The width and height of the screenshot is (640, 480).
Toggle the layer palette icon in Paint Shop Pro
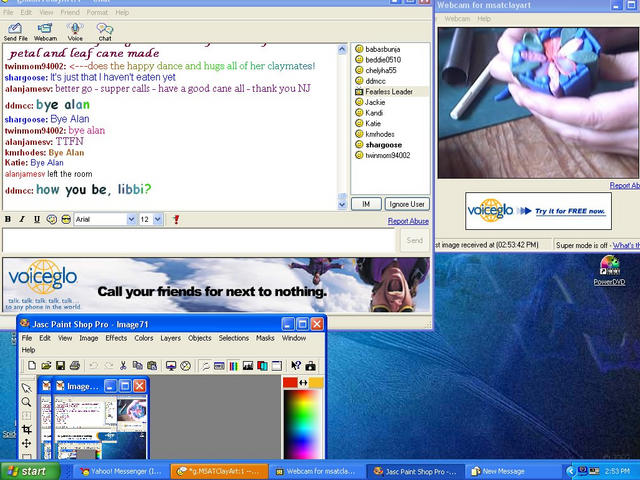[x=262, y=366]
